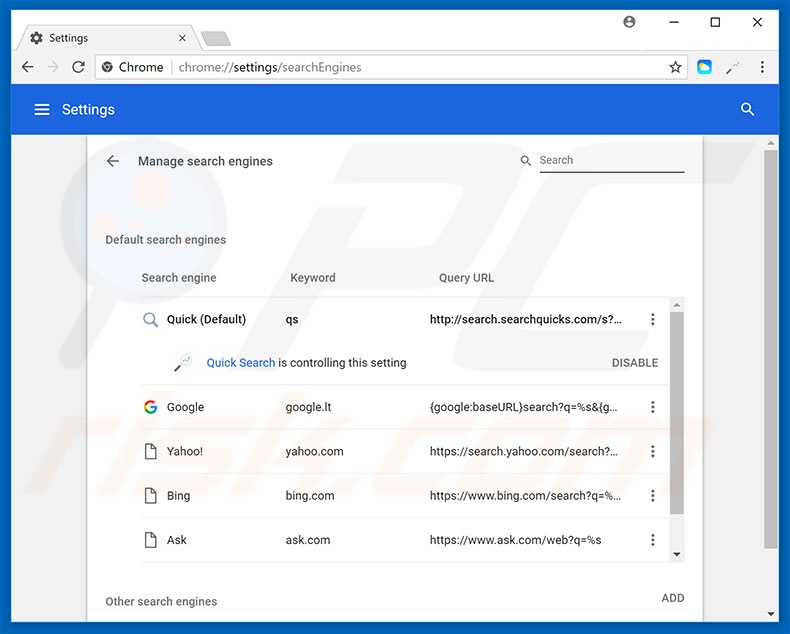The height and width of the screenshot is (634, 790).
Task: Select the qs keyword
Action: click(292, 320)
